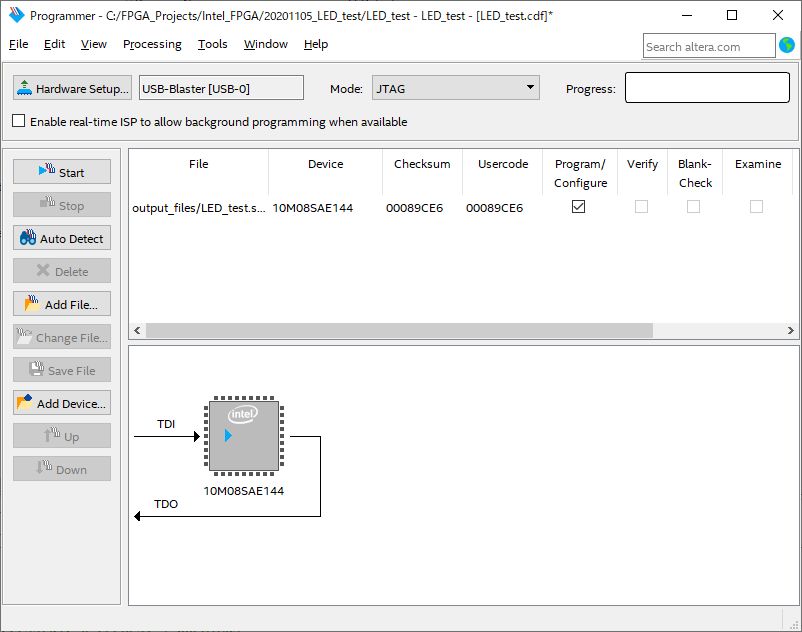The width and height of the screenshot is (802, 632).
Task: Open the Processing menu
Action: pos(152,44)
